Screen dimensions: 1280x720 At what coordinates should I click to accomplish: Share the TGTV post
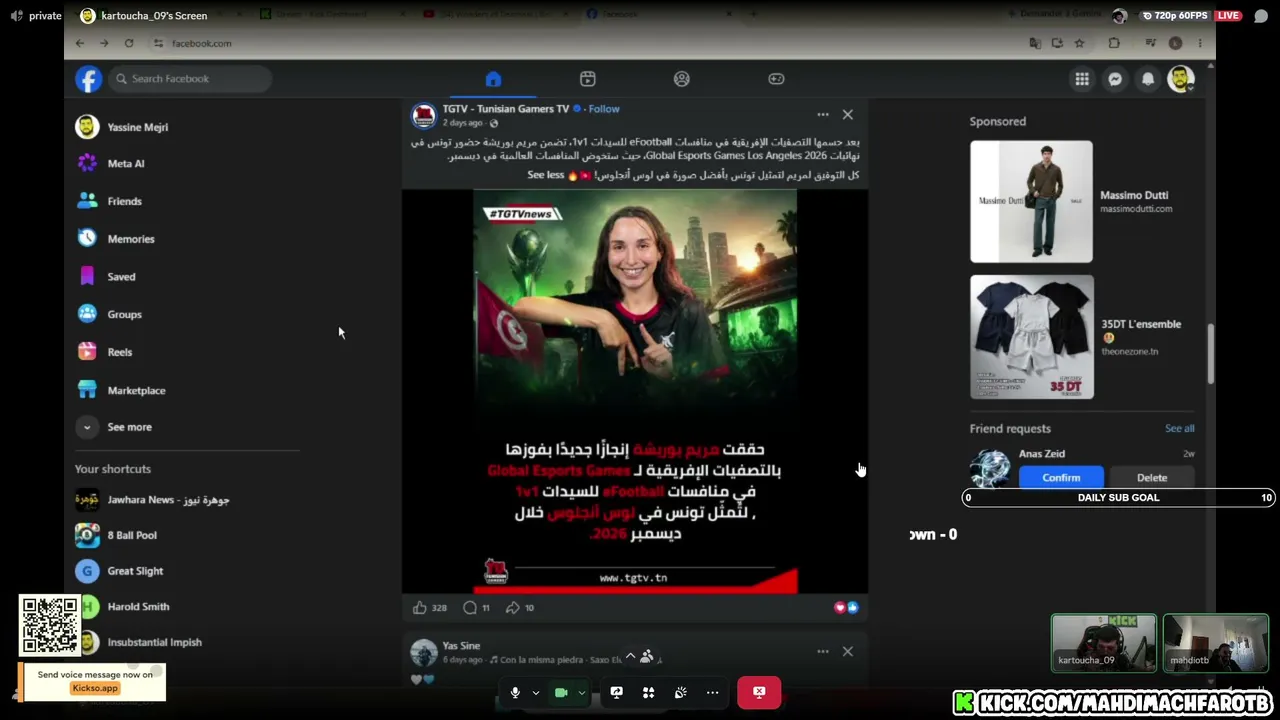coord(519,607)
